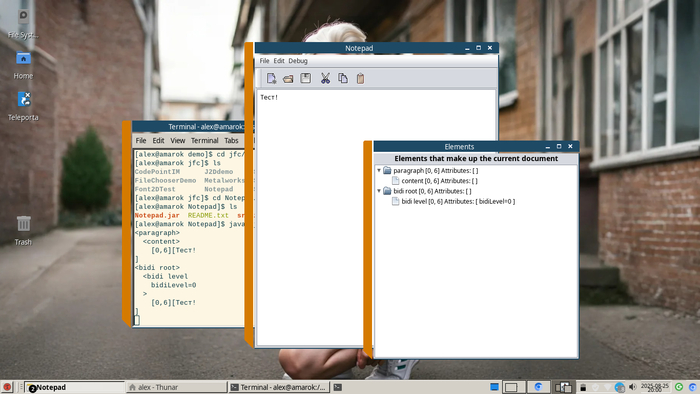Click the Open file folder icon
Image resolution: width=700 pixels, height=394 pixels.
point(288,79)
